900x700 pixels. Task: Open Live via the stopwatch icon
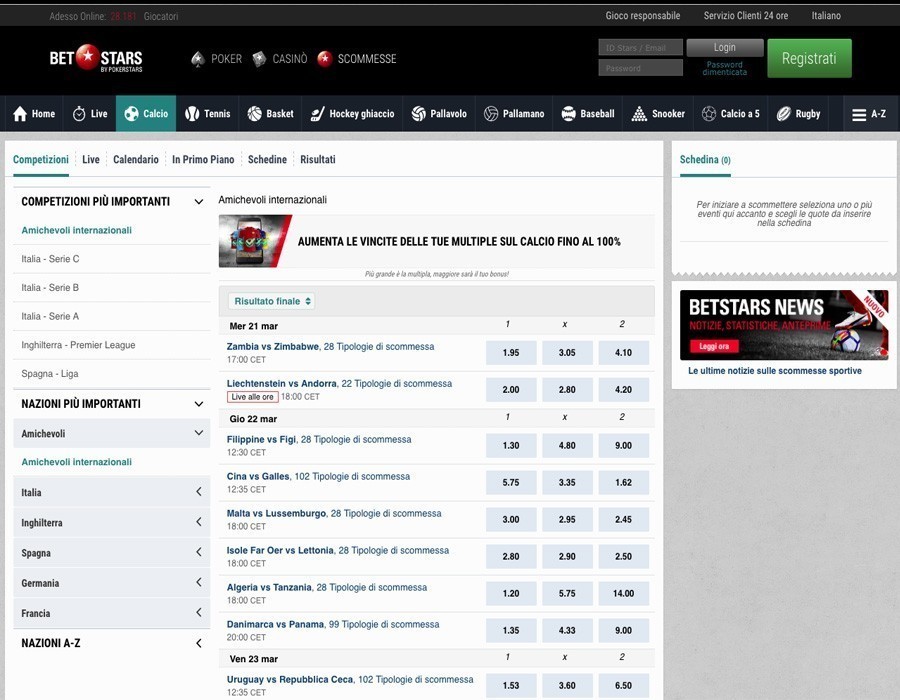79,114
